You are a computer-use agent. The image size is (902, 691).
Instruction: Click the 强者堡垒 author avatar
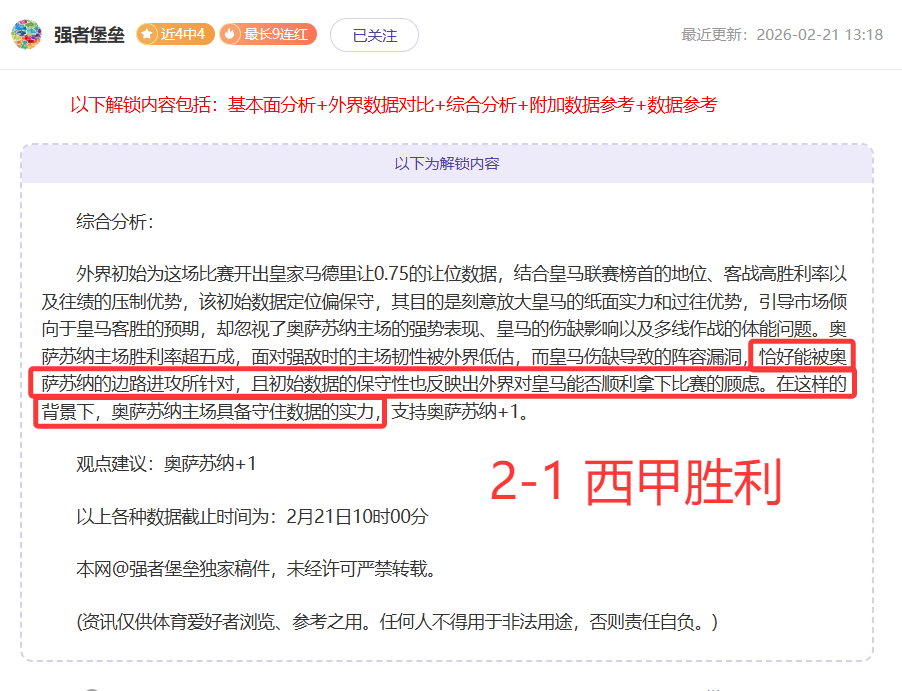point(26,34)
